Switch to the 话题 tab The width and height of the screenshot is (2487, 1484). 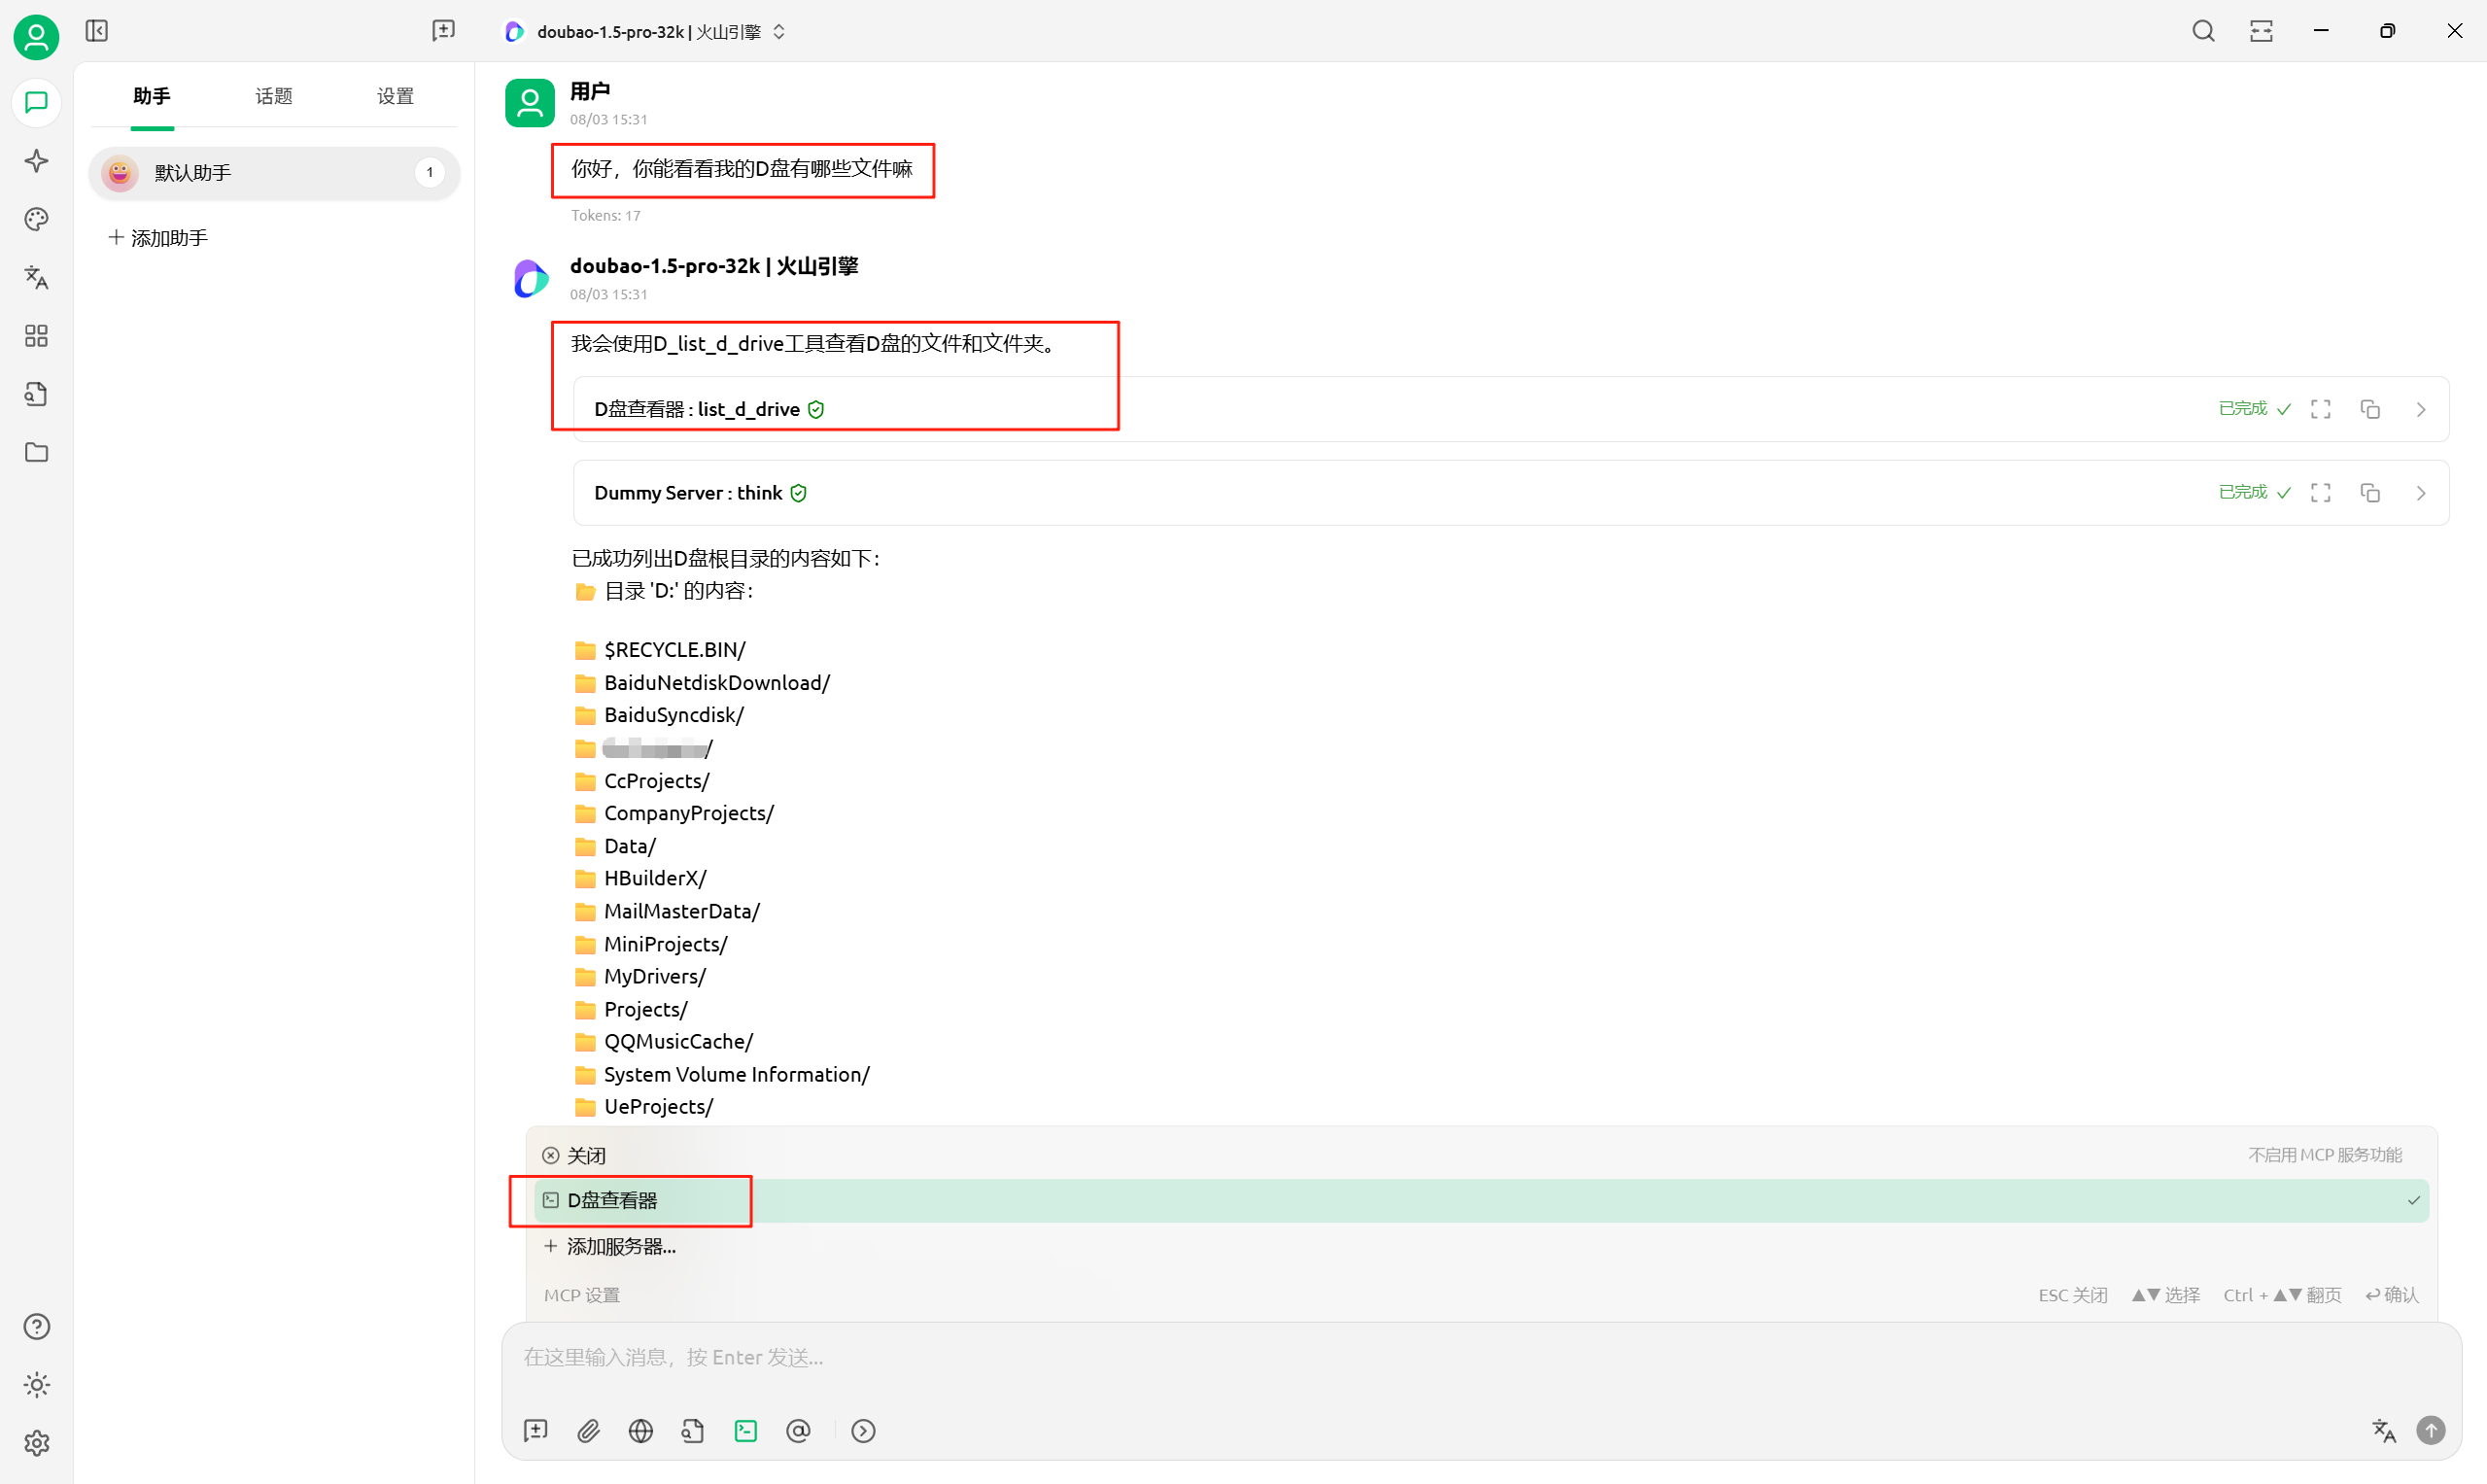click(274, 96)
